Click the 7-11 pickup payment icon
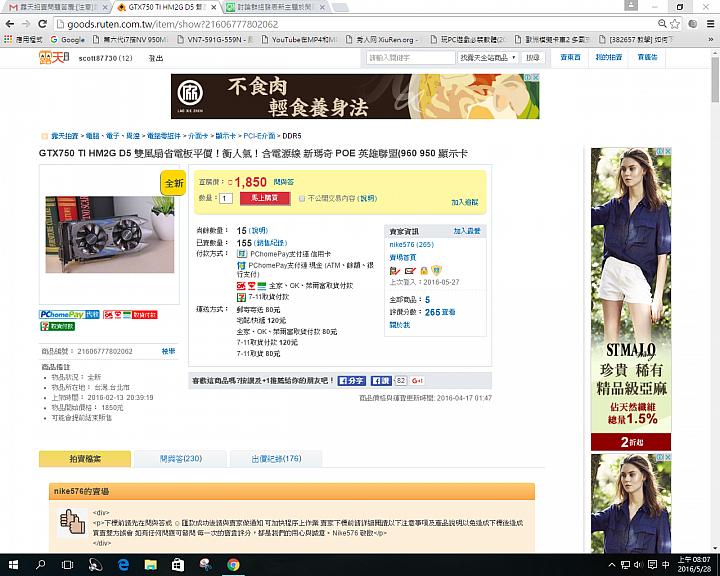 click(241, 297)
